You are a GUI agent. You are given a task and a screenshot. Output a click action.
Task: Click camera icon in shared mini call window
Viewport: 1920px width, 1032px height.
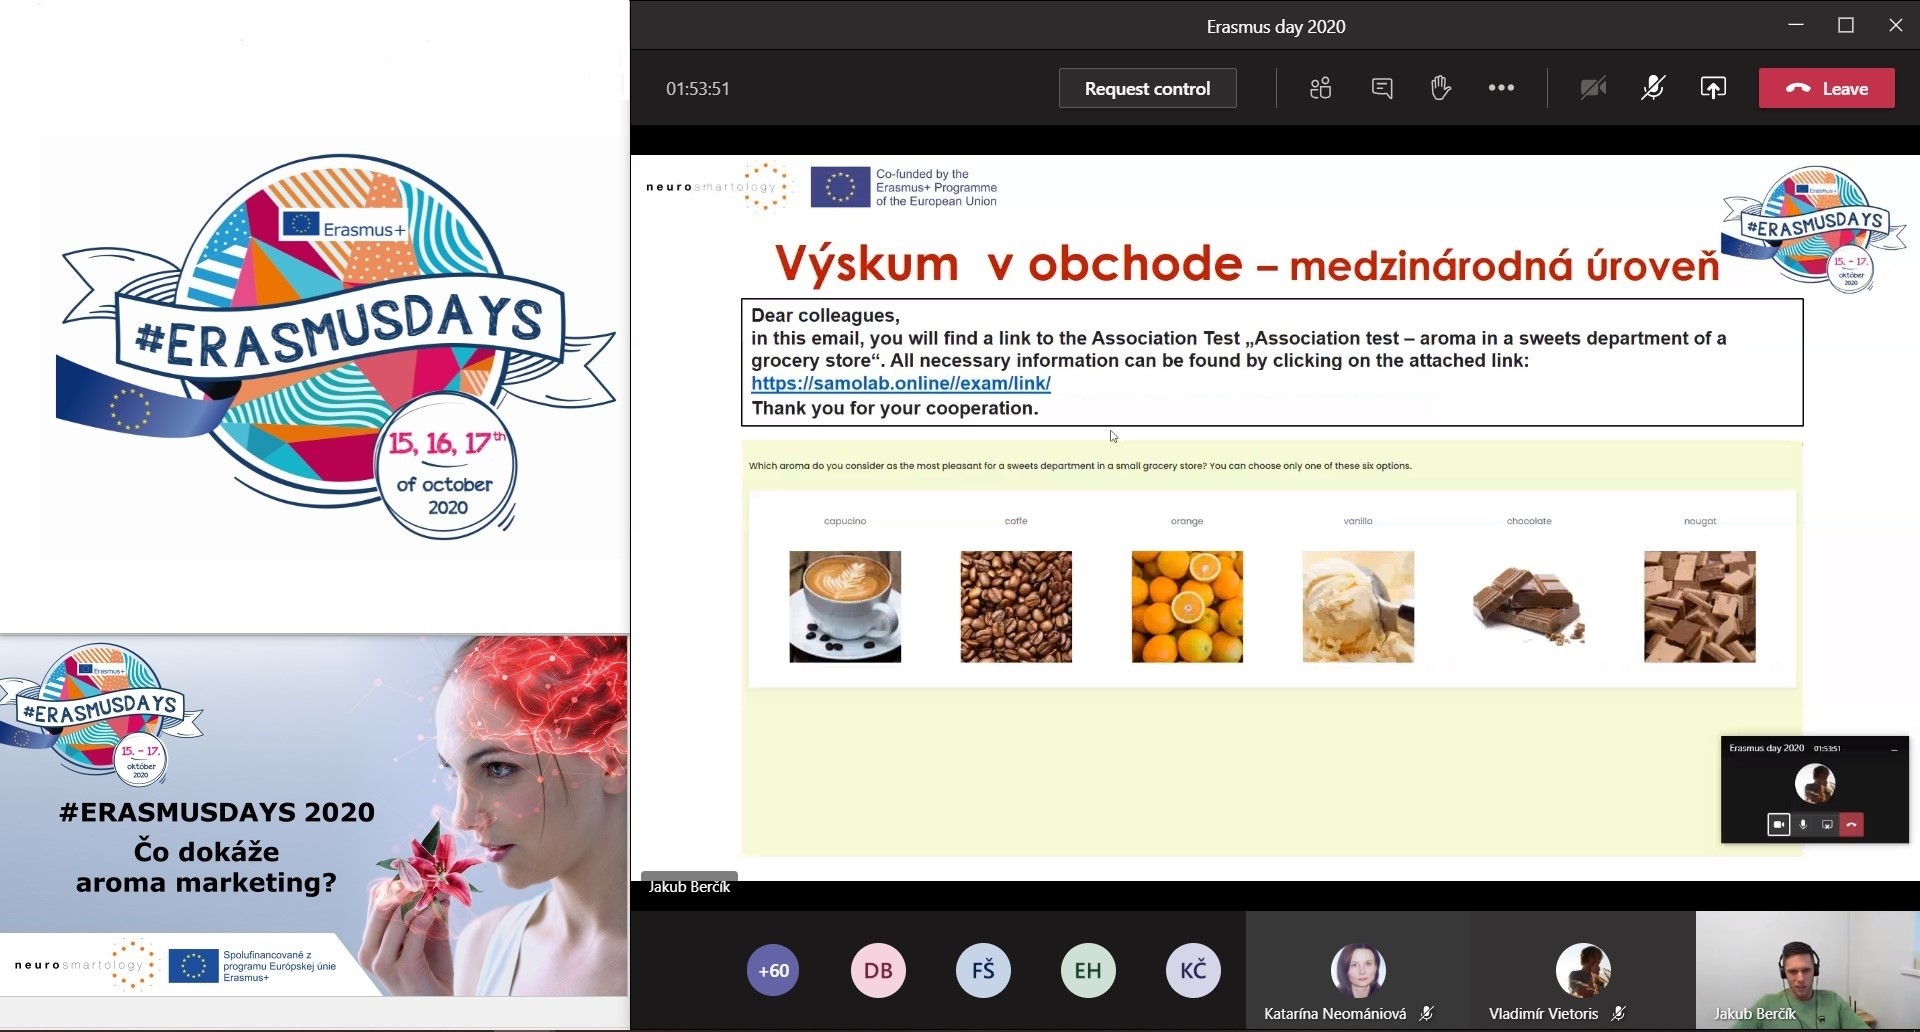tap(1778, 824)
